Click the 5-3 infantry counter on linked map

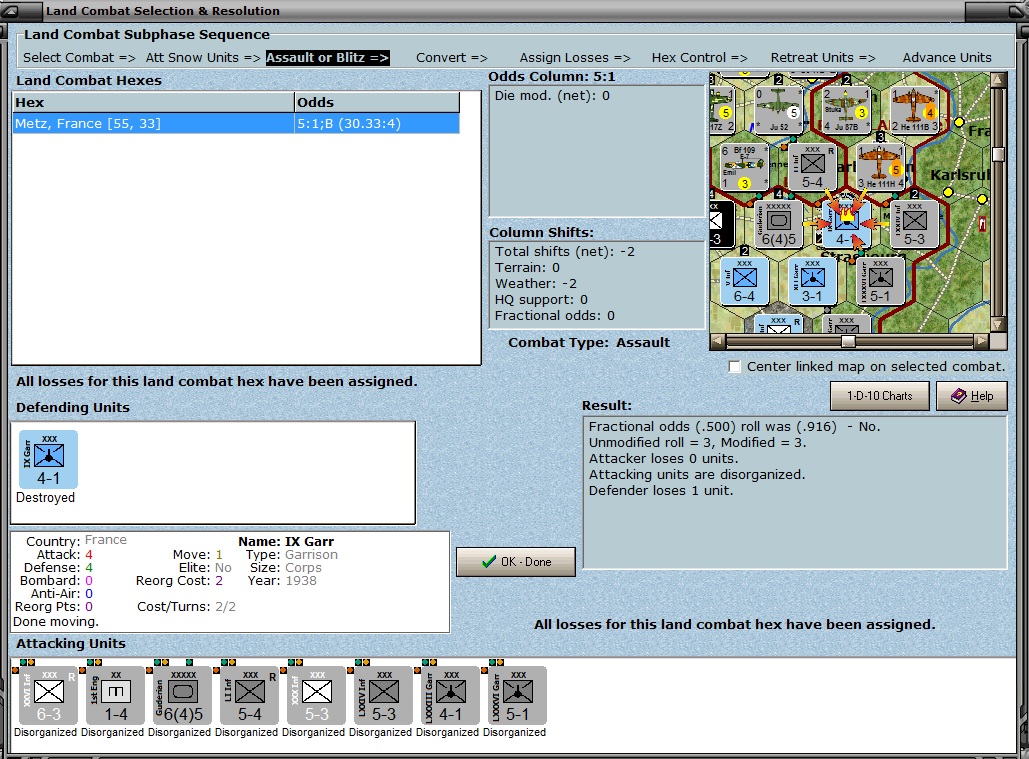(914, 224)
